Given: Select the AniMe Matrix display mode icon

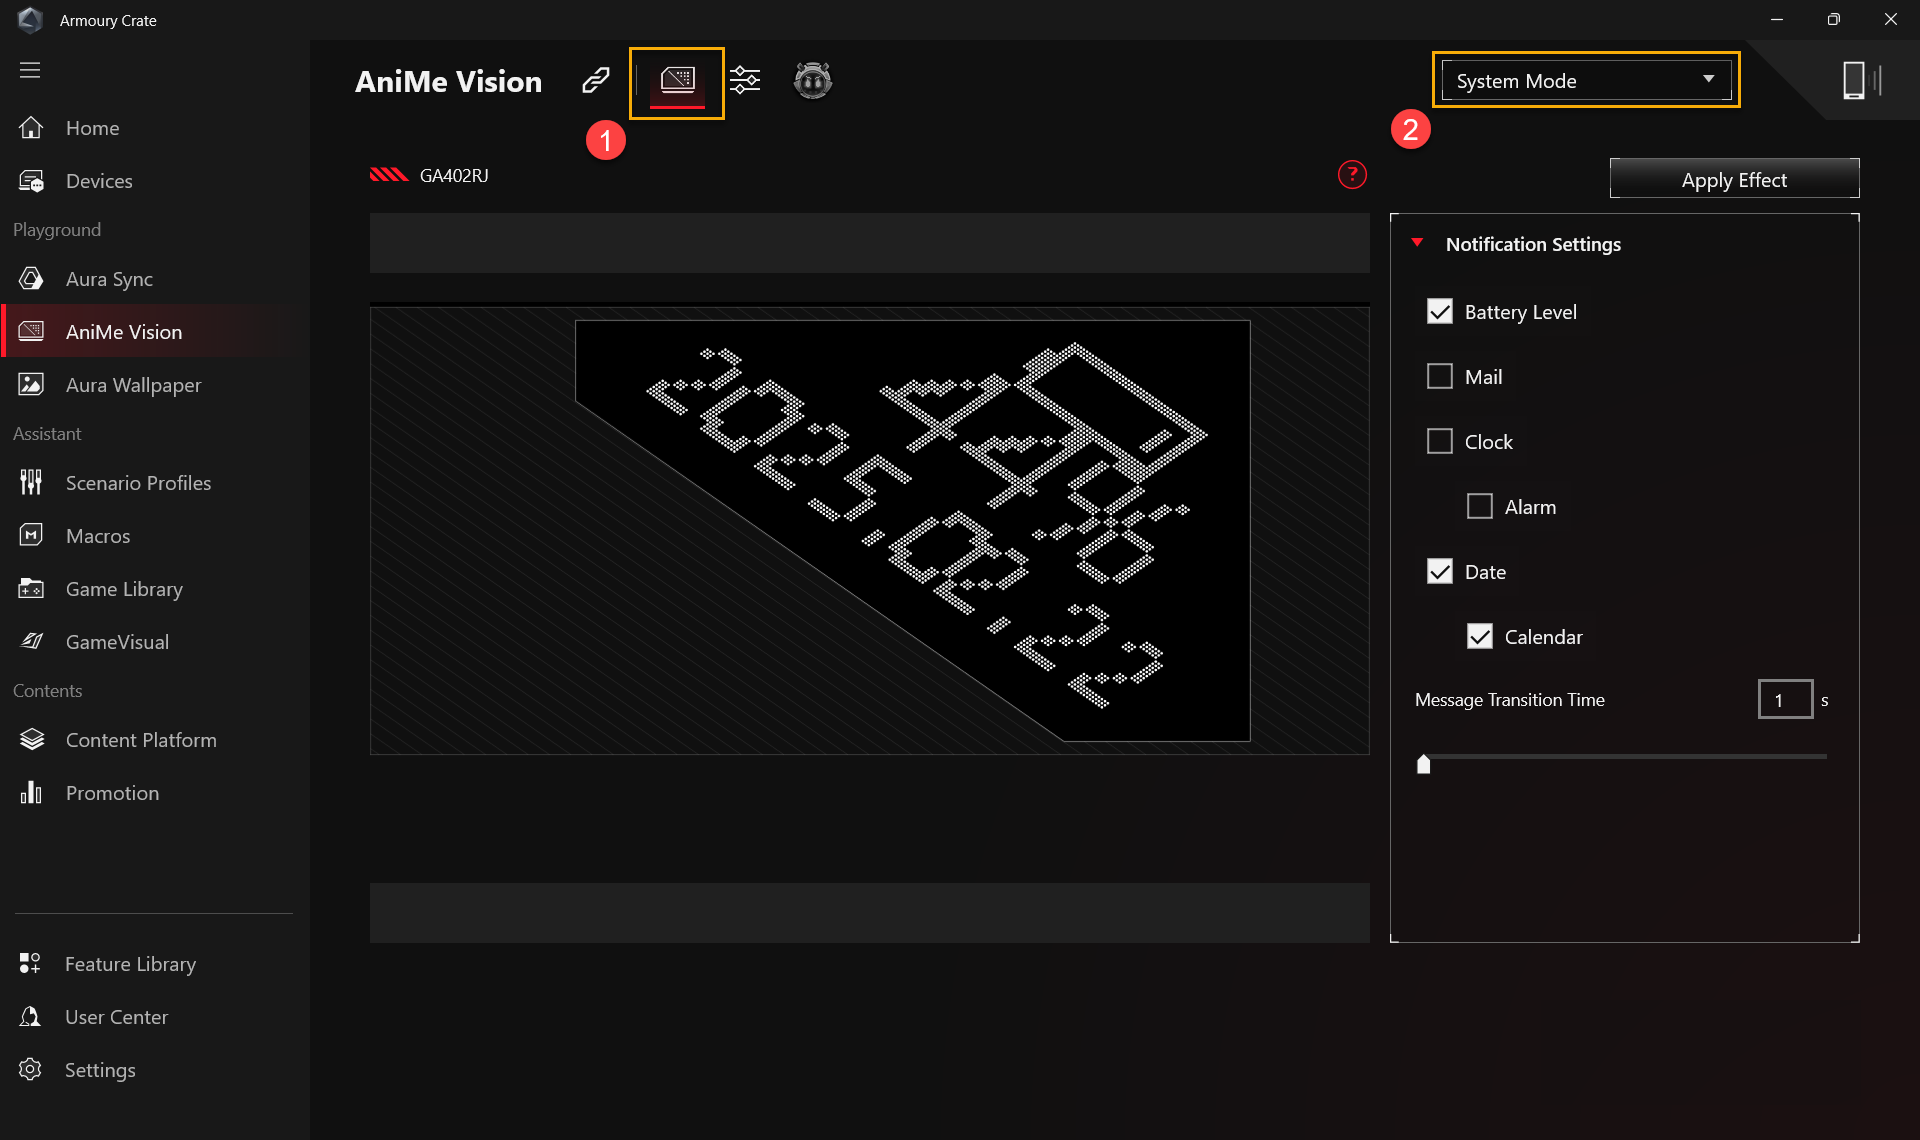Looking at the screenshot, I should coord(677,80).
